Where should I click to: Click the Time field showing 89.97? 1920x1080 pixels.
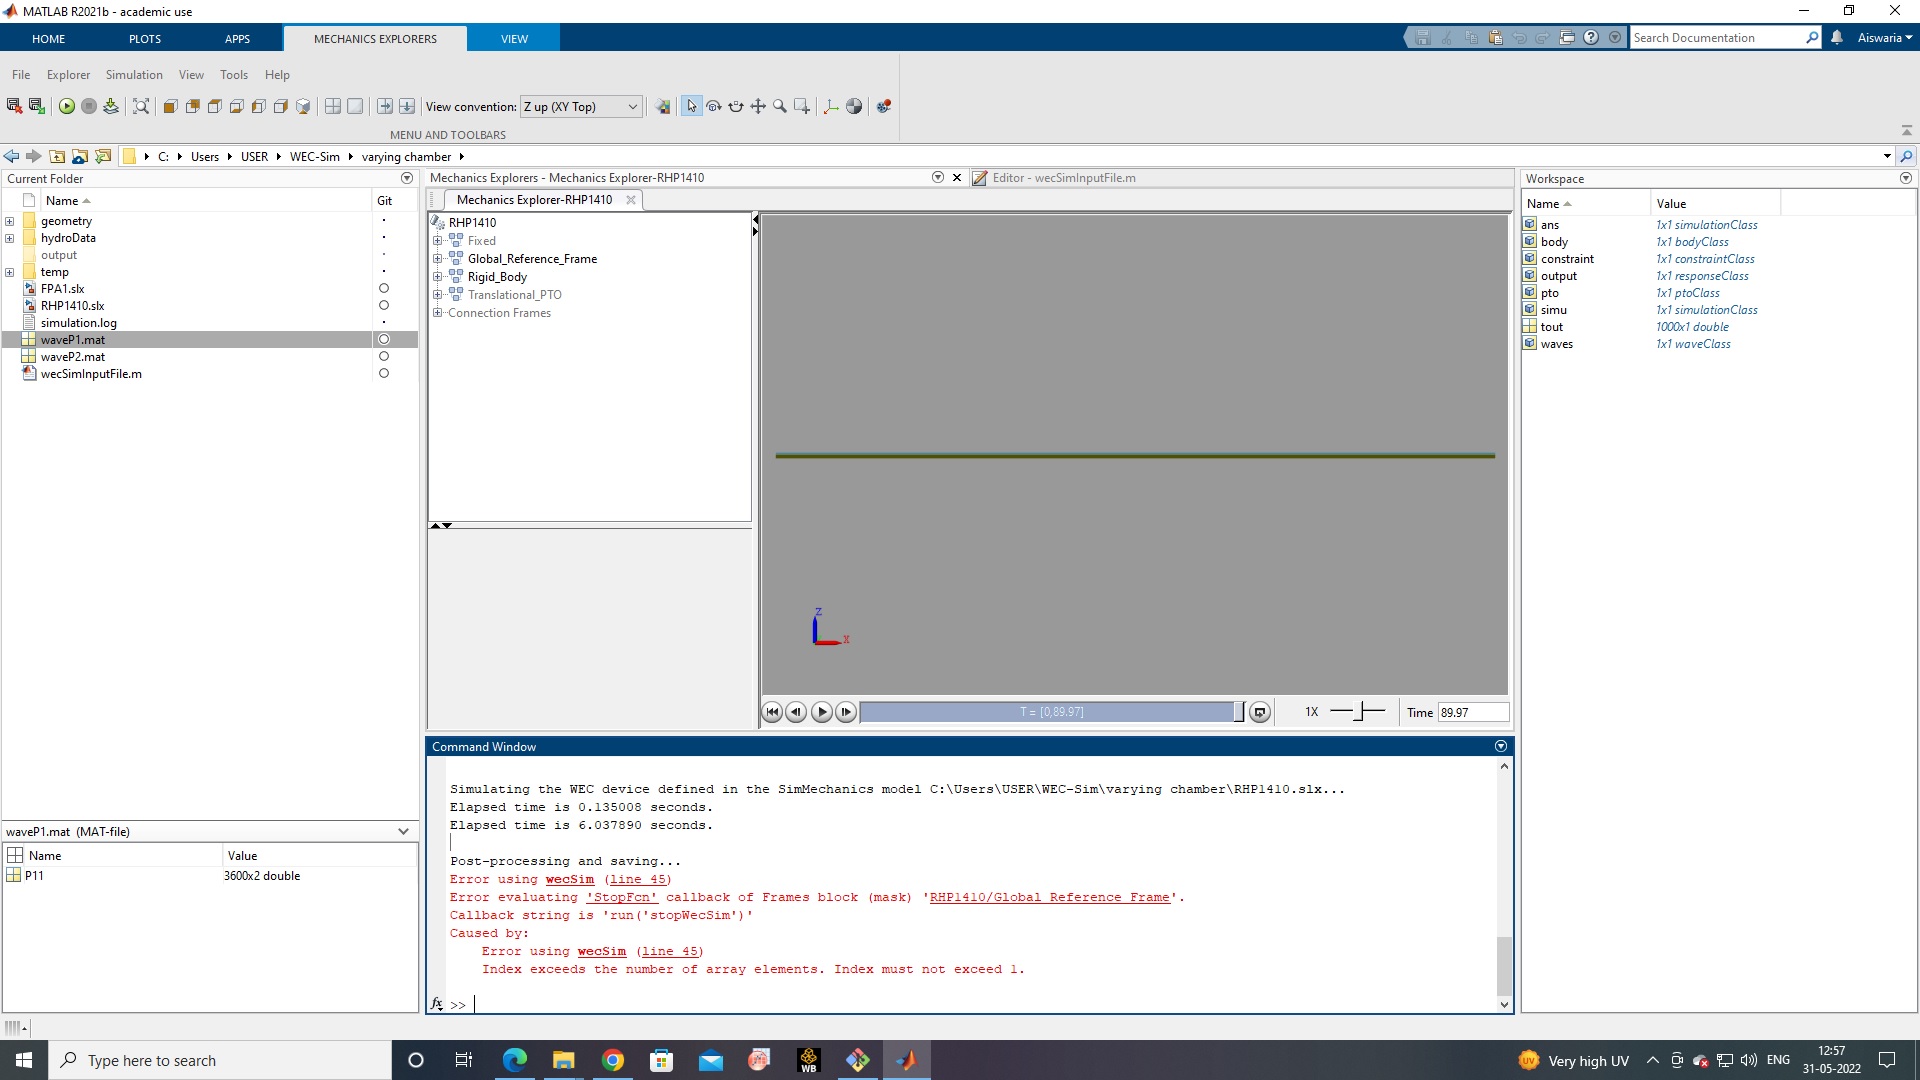coord(1470,712)
